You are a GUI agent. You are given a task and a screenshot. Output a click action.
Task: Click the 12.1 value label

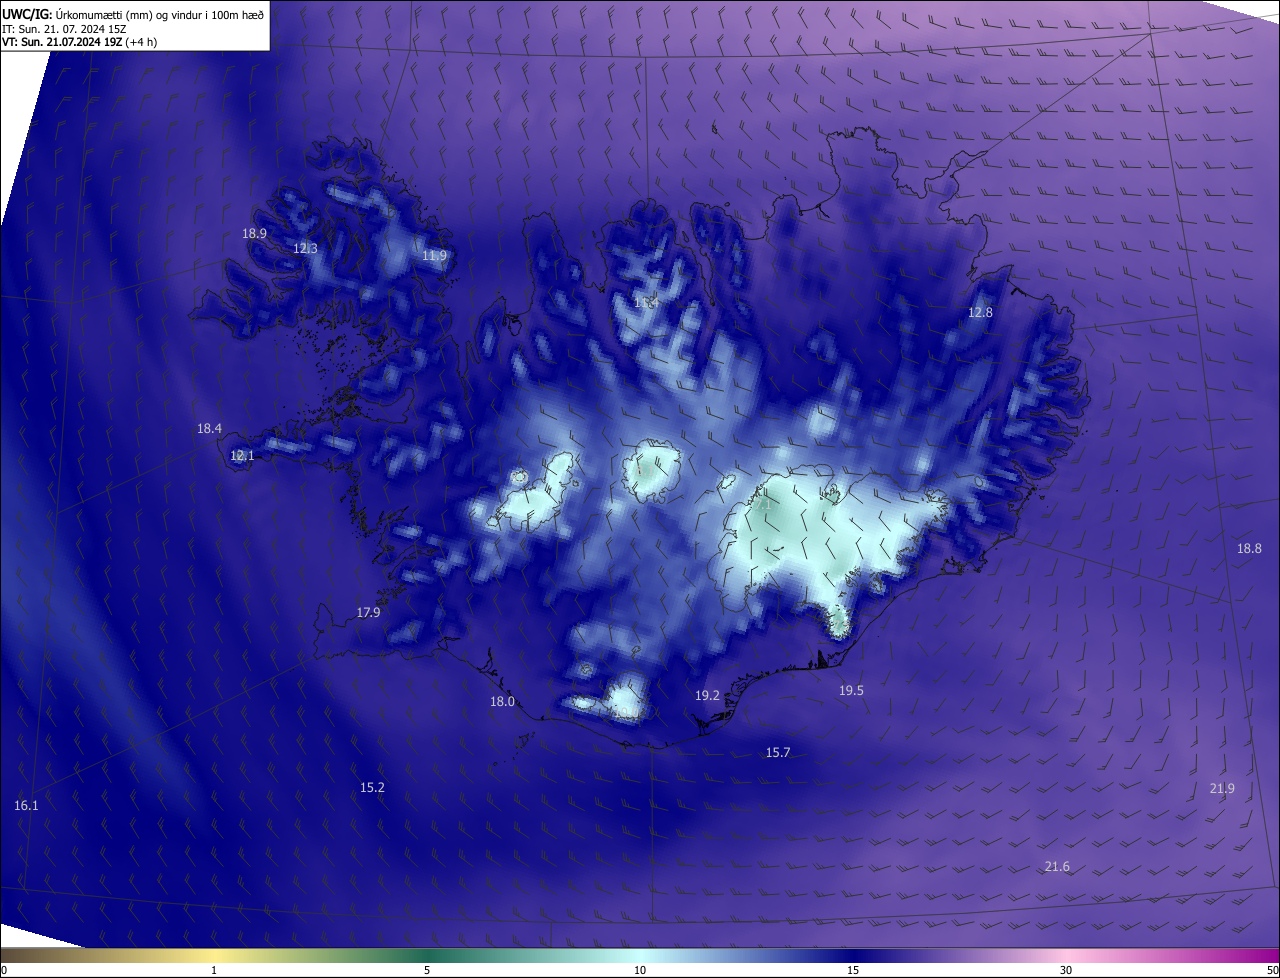point(242,456)
